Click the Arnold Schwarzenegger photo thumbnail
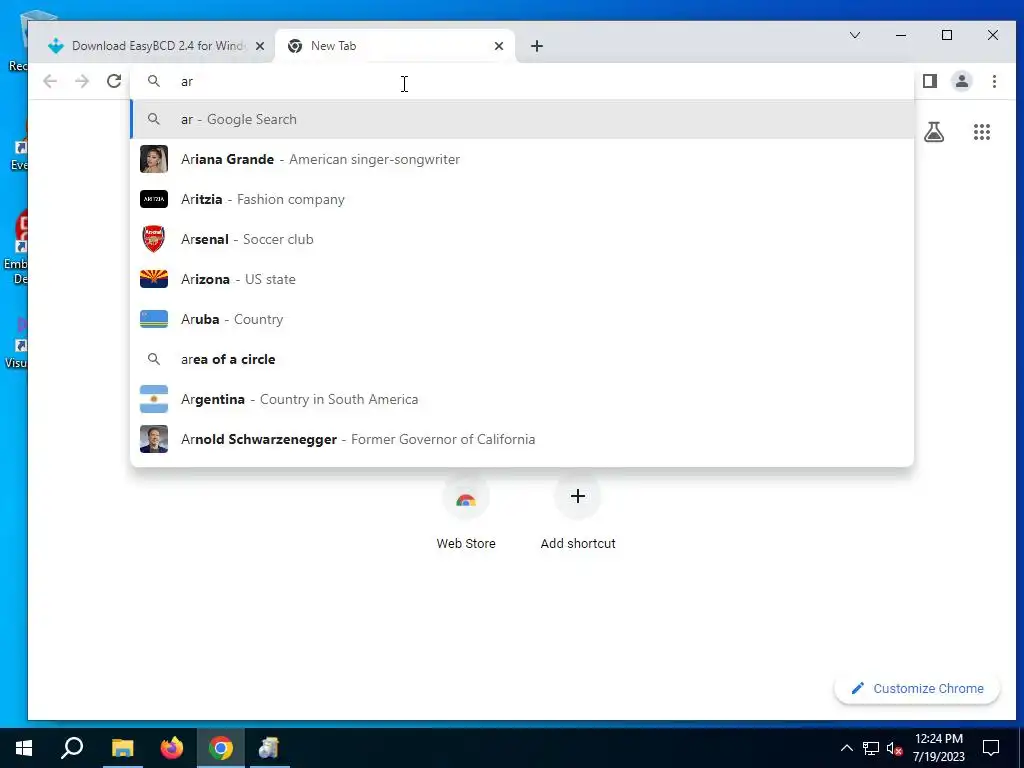Image resolution: width=1024 pixels, height=768 pixels. coord(154,439)
